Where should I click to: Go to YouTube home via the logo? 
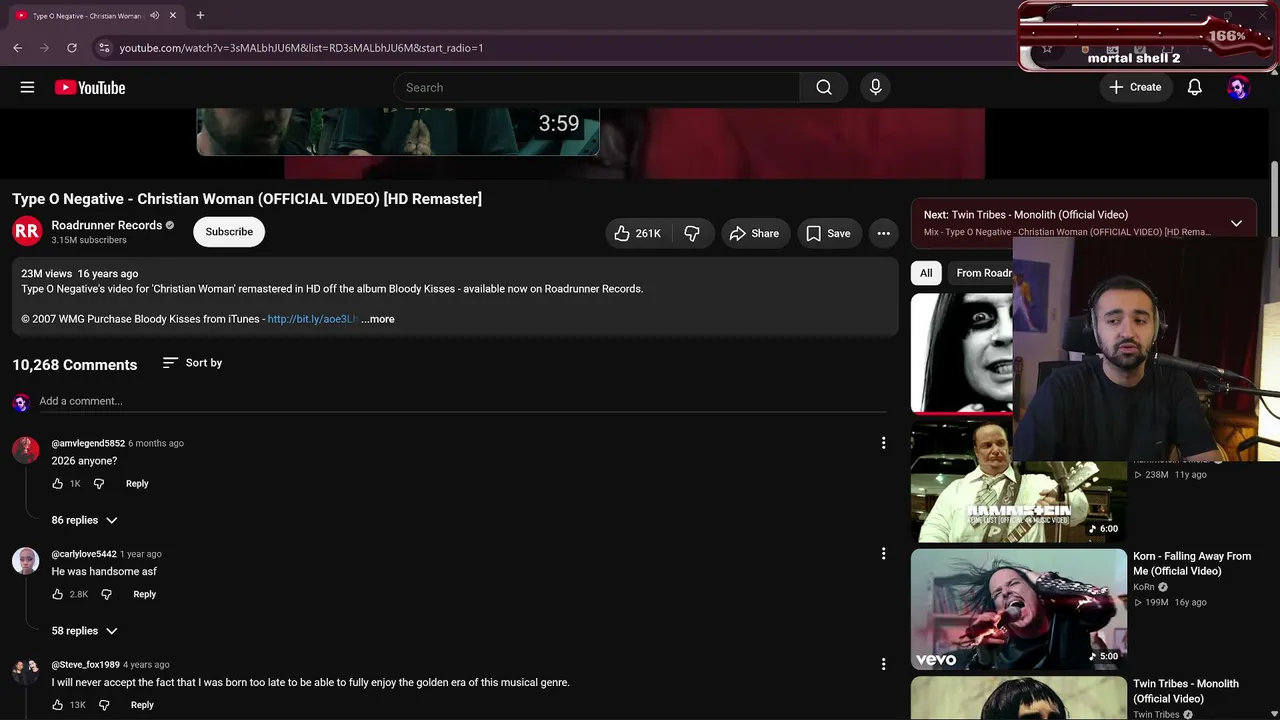coord(90,88)
